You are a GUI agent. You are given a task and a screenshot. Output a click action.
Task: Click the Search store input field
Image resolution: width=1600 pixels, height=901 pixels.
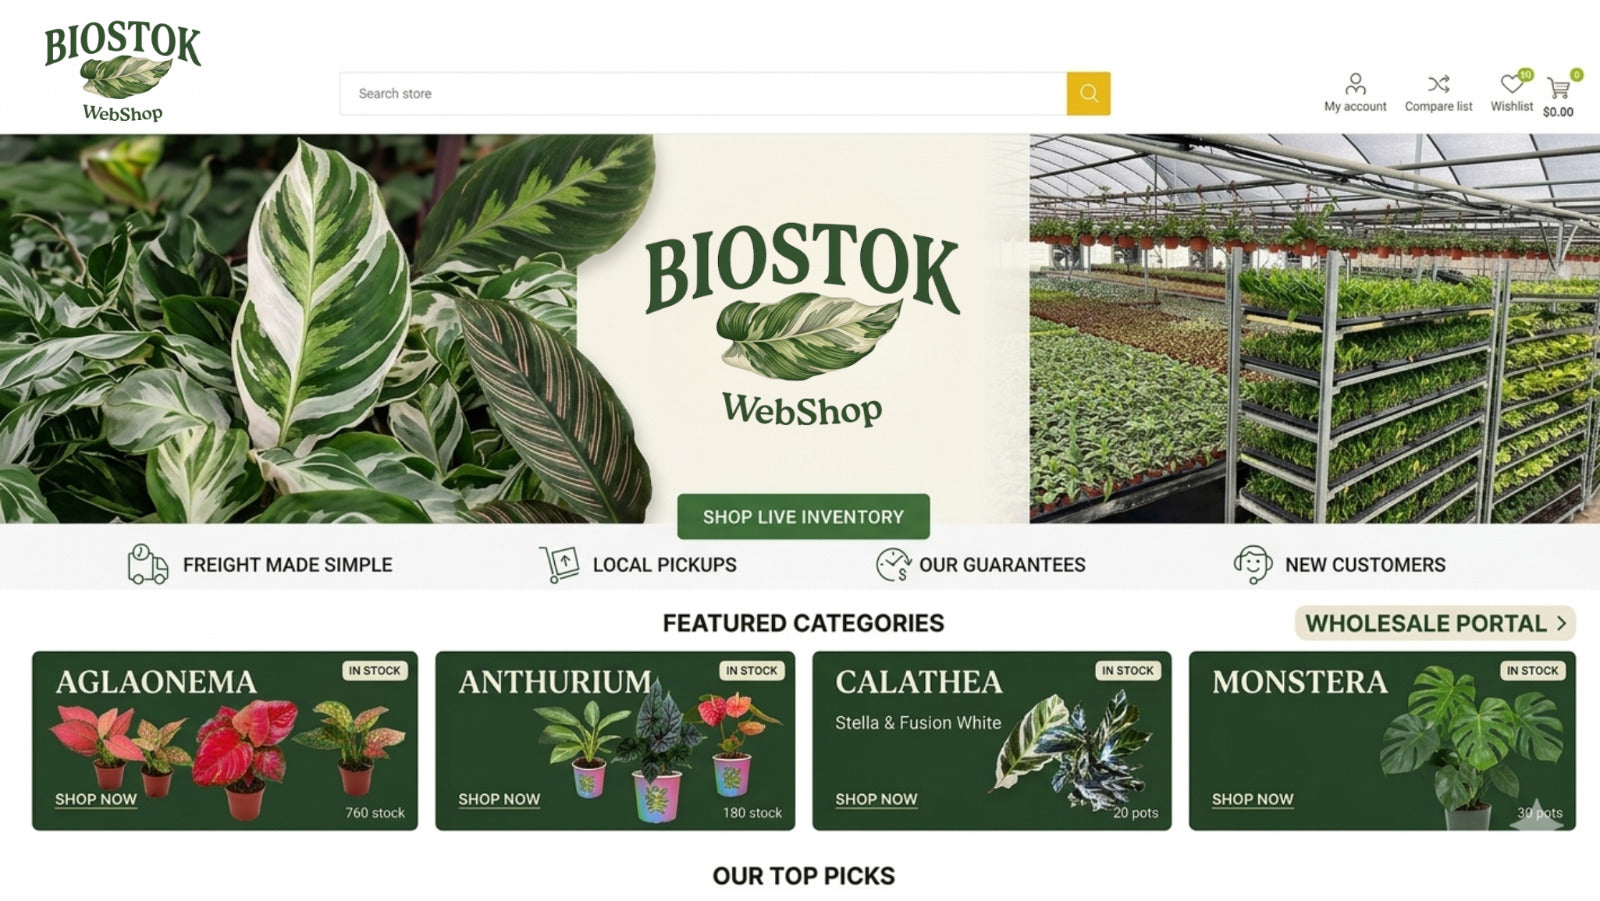(x=703, y=93)
